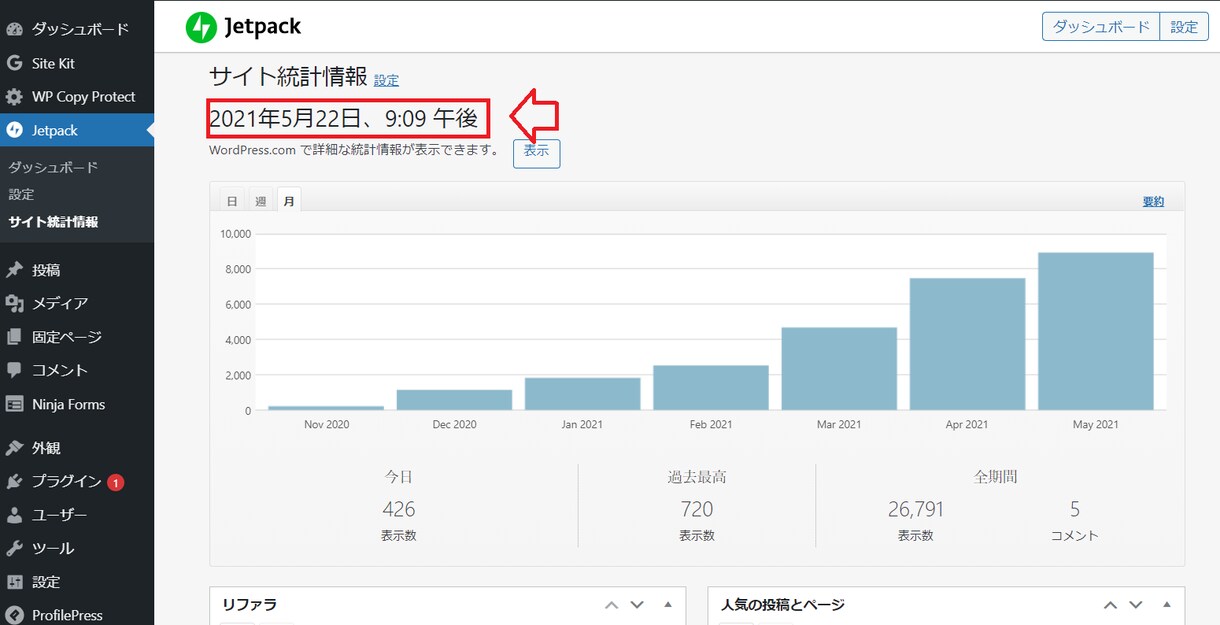Move リファラ panel down with arrow

pyautogui.click(x=637, y=605)
